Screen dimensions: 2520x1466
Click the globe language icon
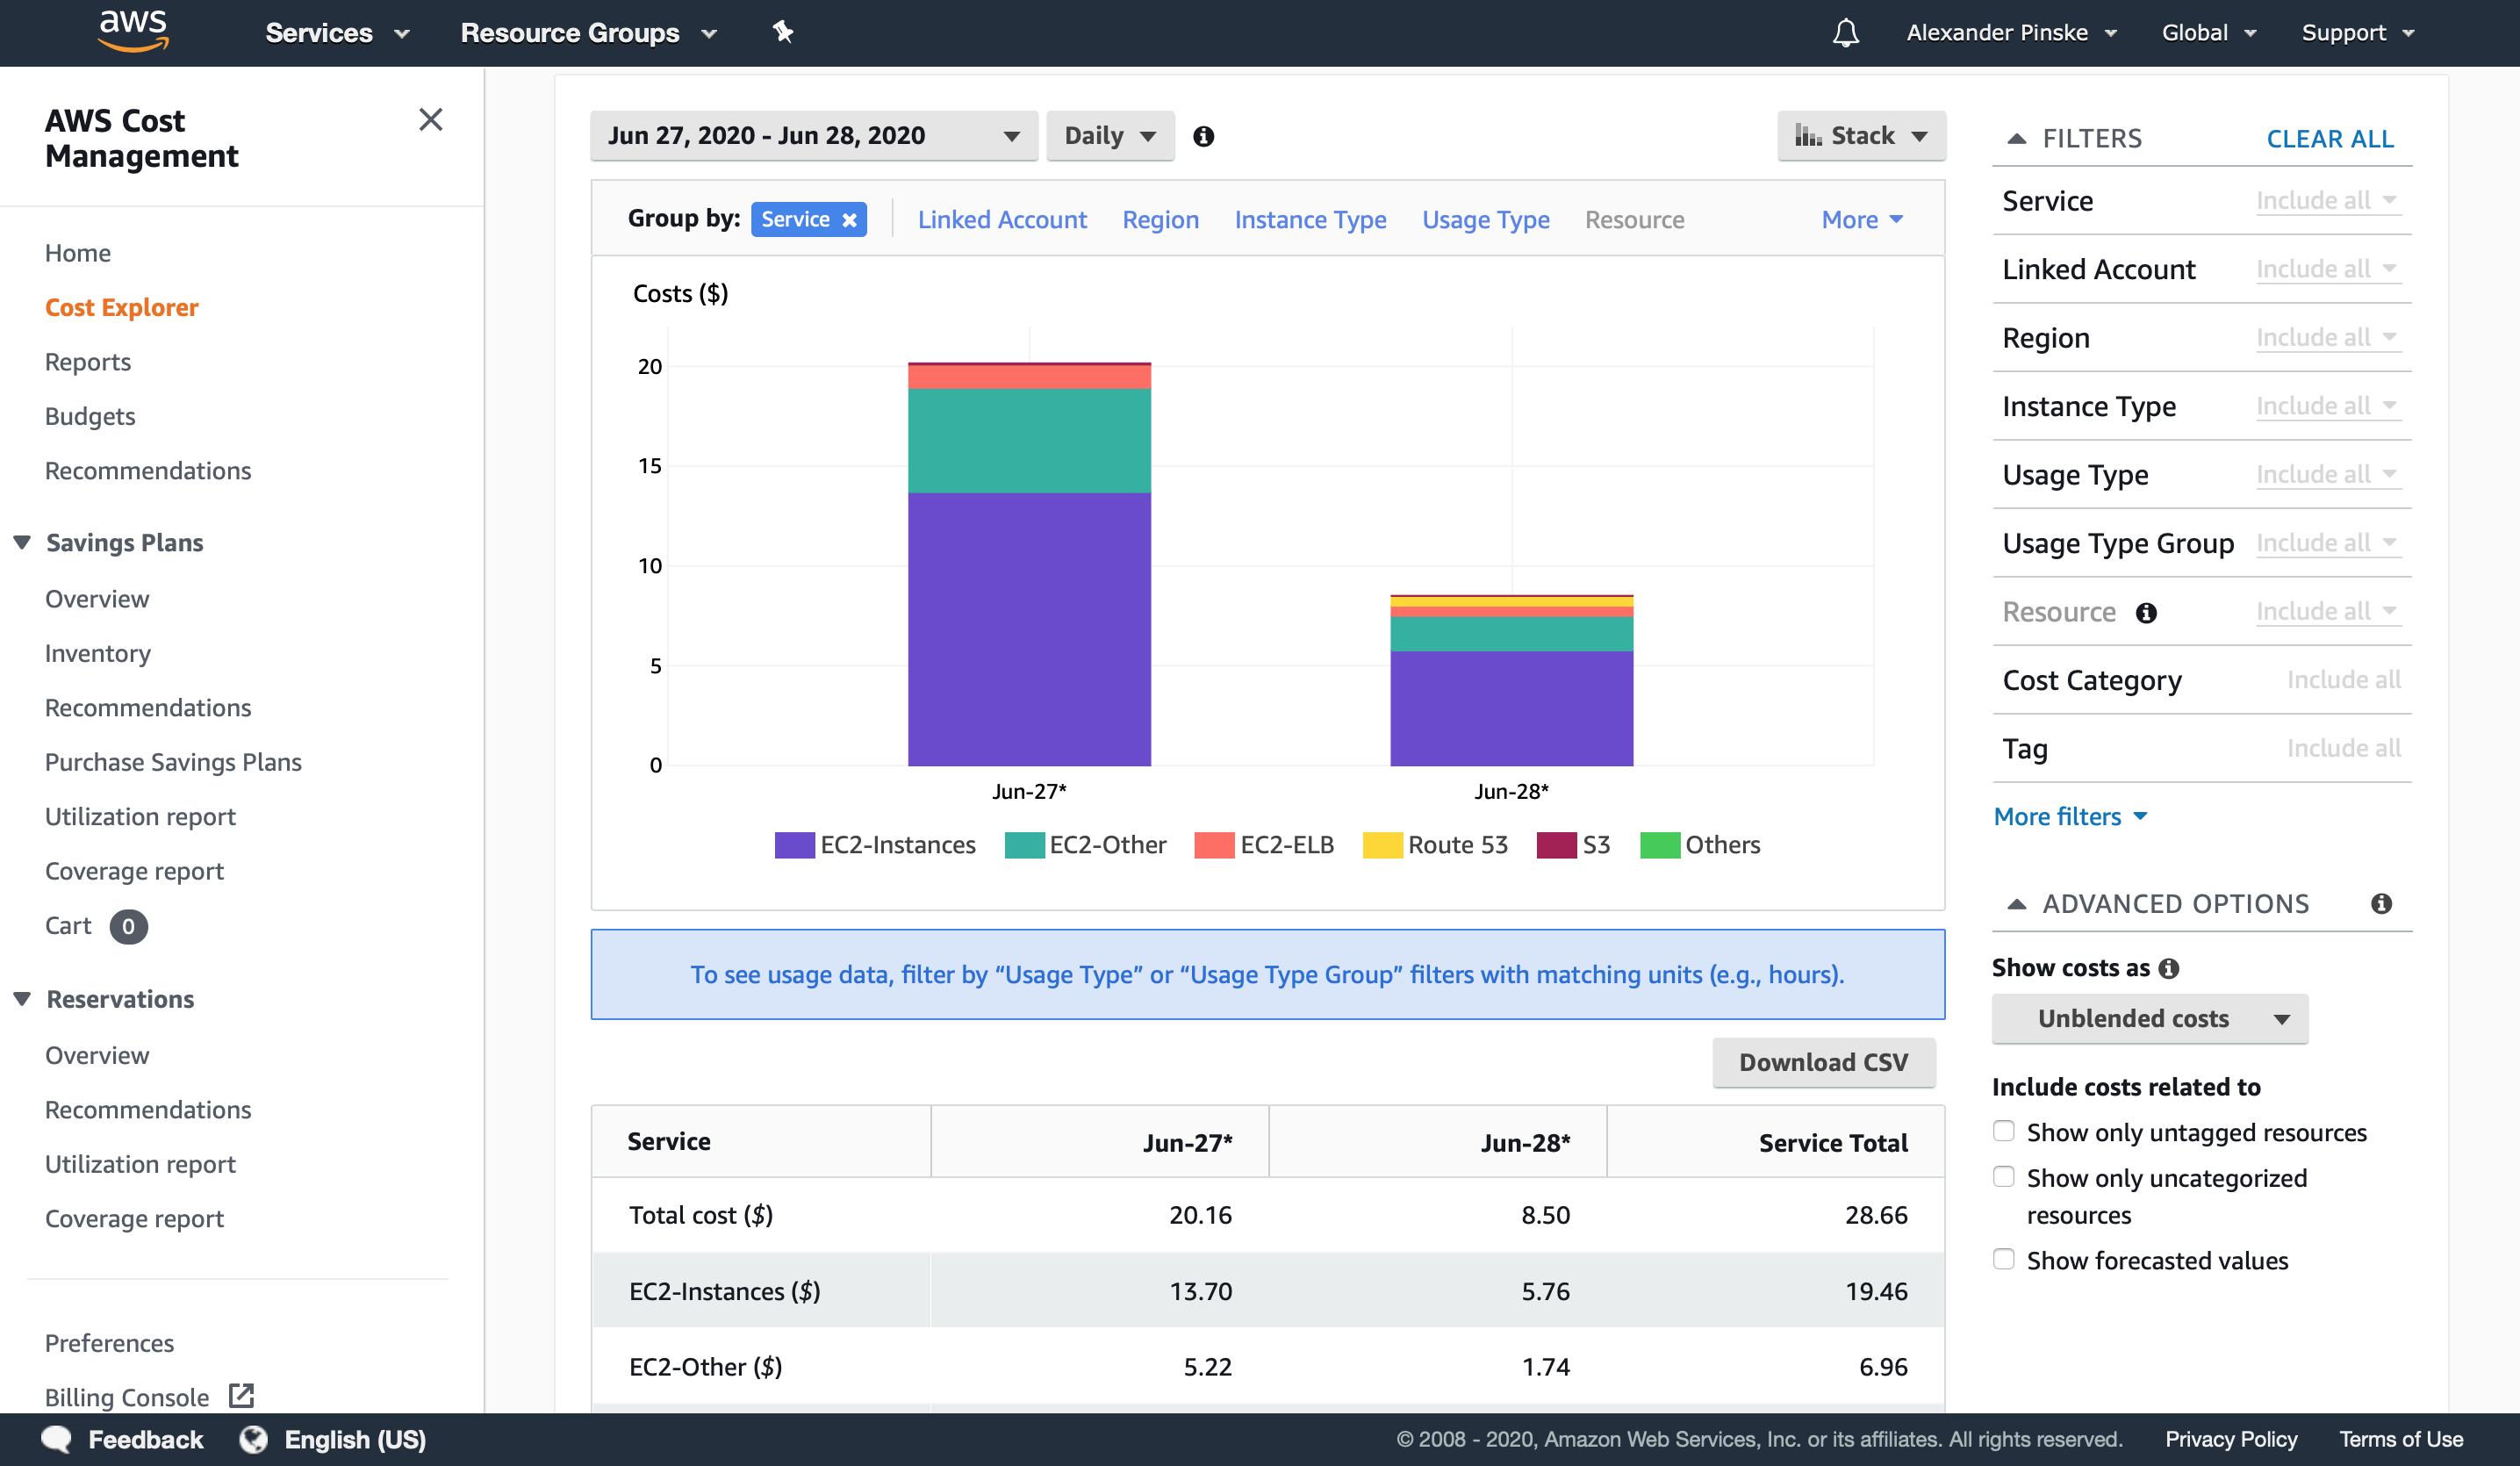pos(253,1439)
